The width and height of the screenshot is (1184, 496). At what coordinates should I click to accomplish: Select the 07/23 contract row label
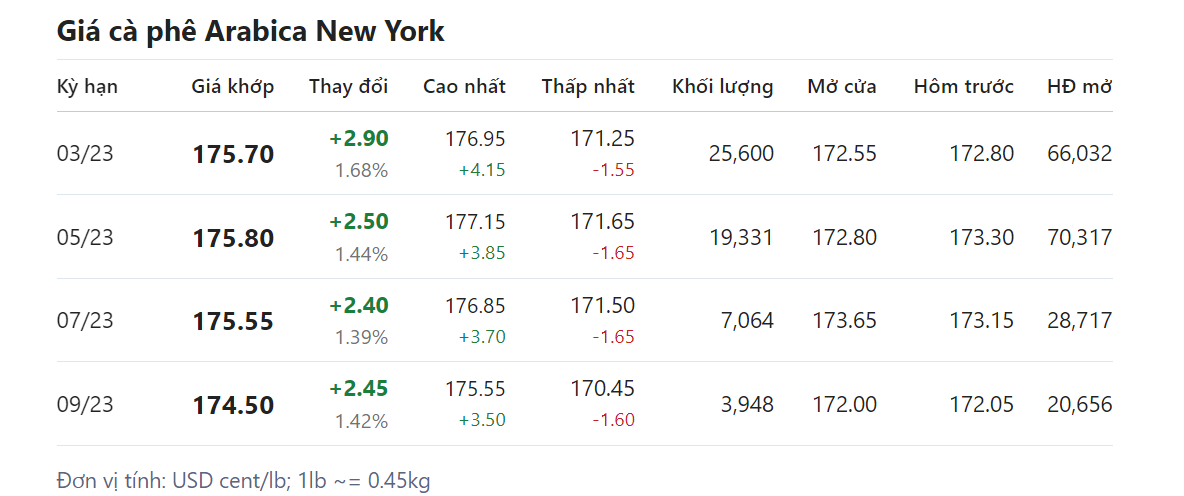tap(85, 321)
